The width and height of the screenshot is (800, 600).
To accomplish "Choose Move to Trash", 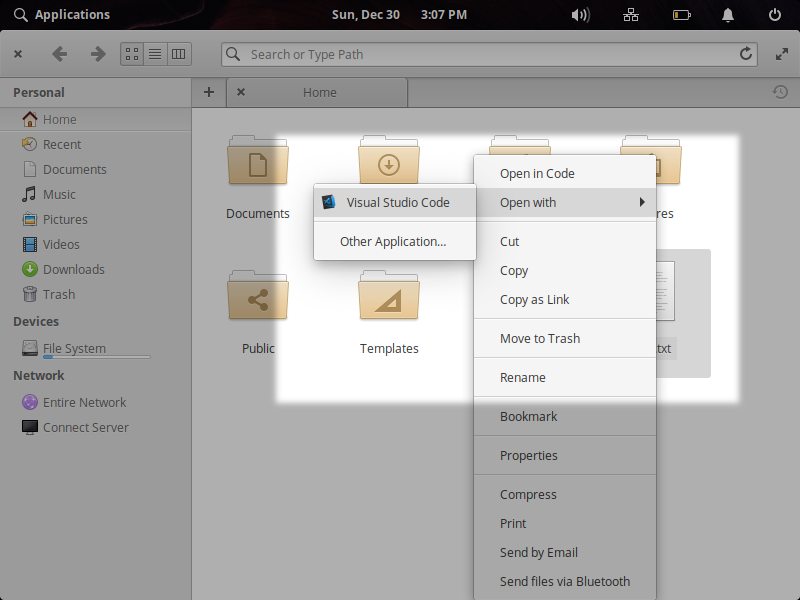I will [x=565, y=338].
